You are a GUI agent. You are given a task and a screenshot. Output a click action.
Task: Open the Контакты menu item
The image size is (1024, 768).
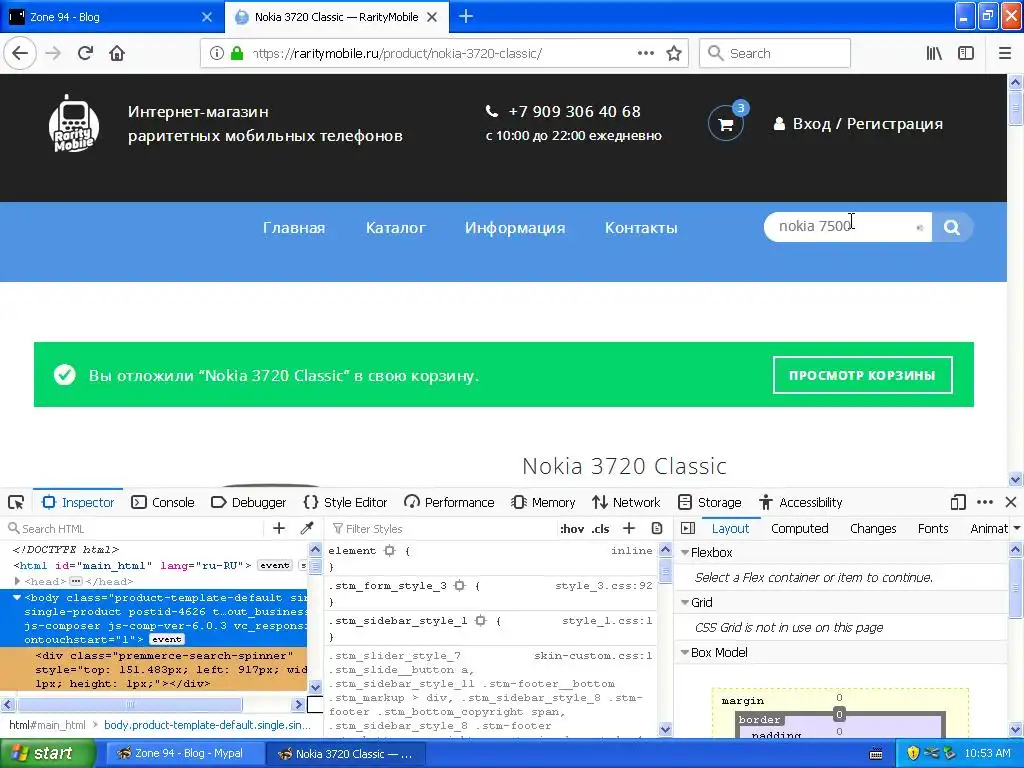[x=641, y=228]
